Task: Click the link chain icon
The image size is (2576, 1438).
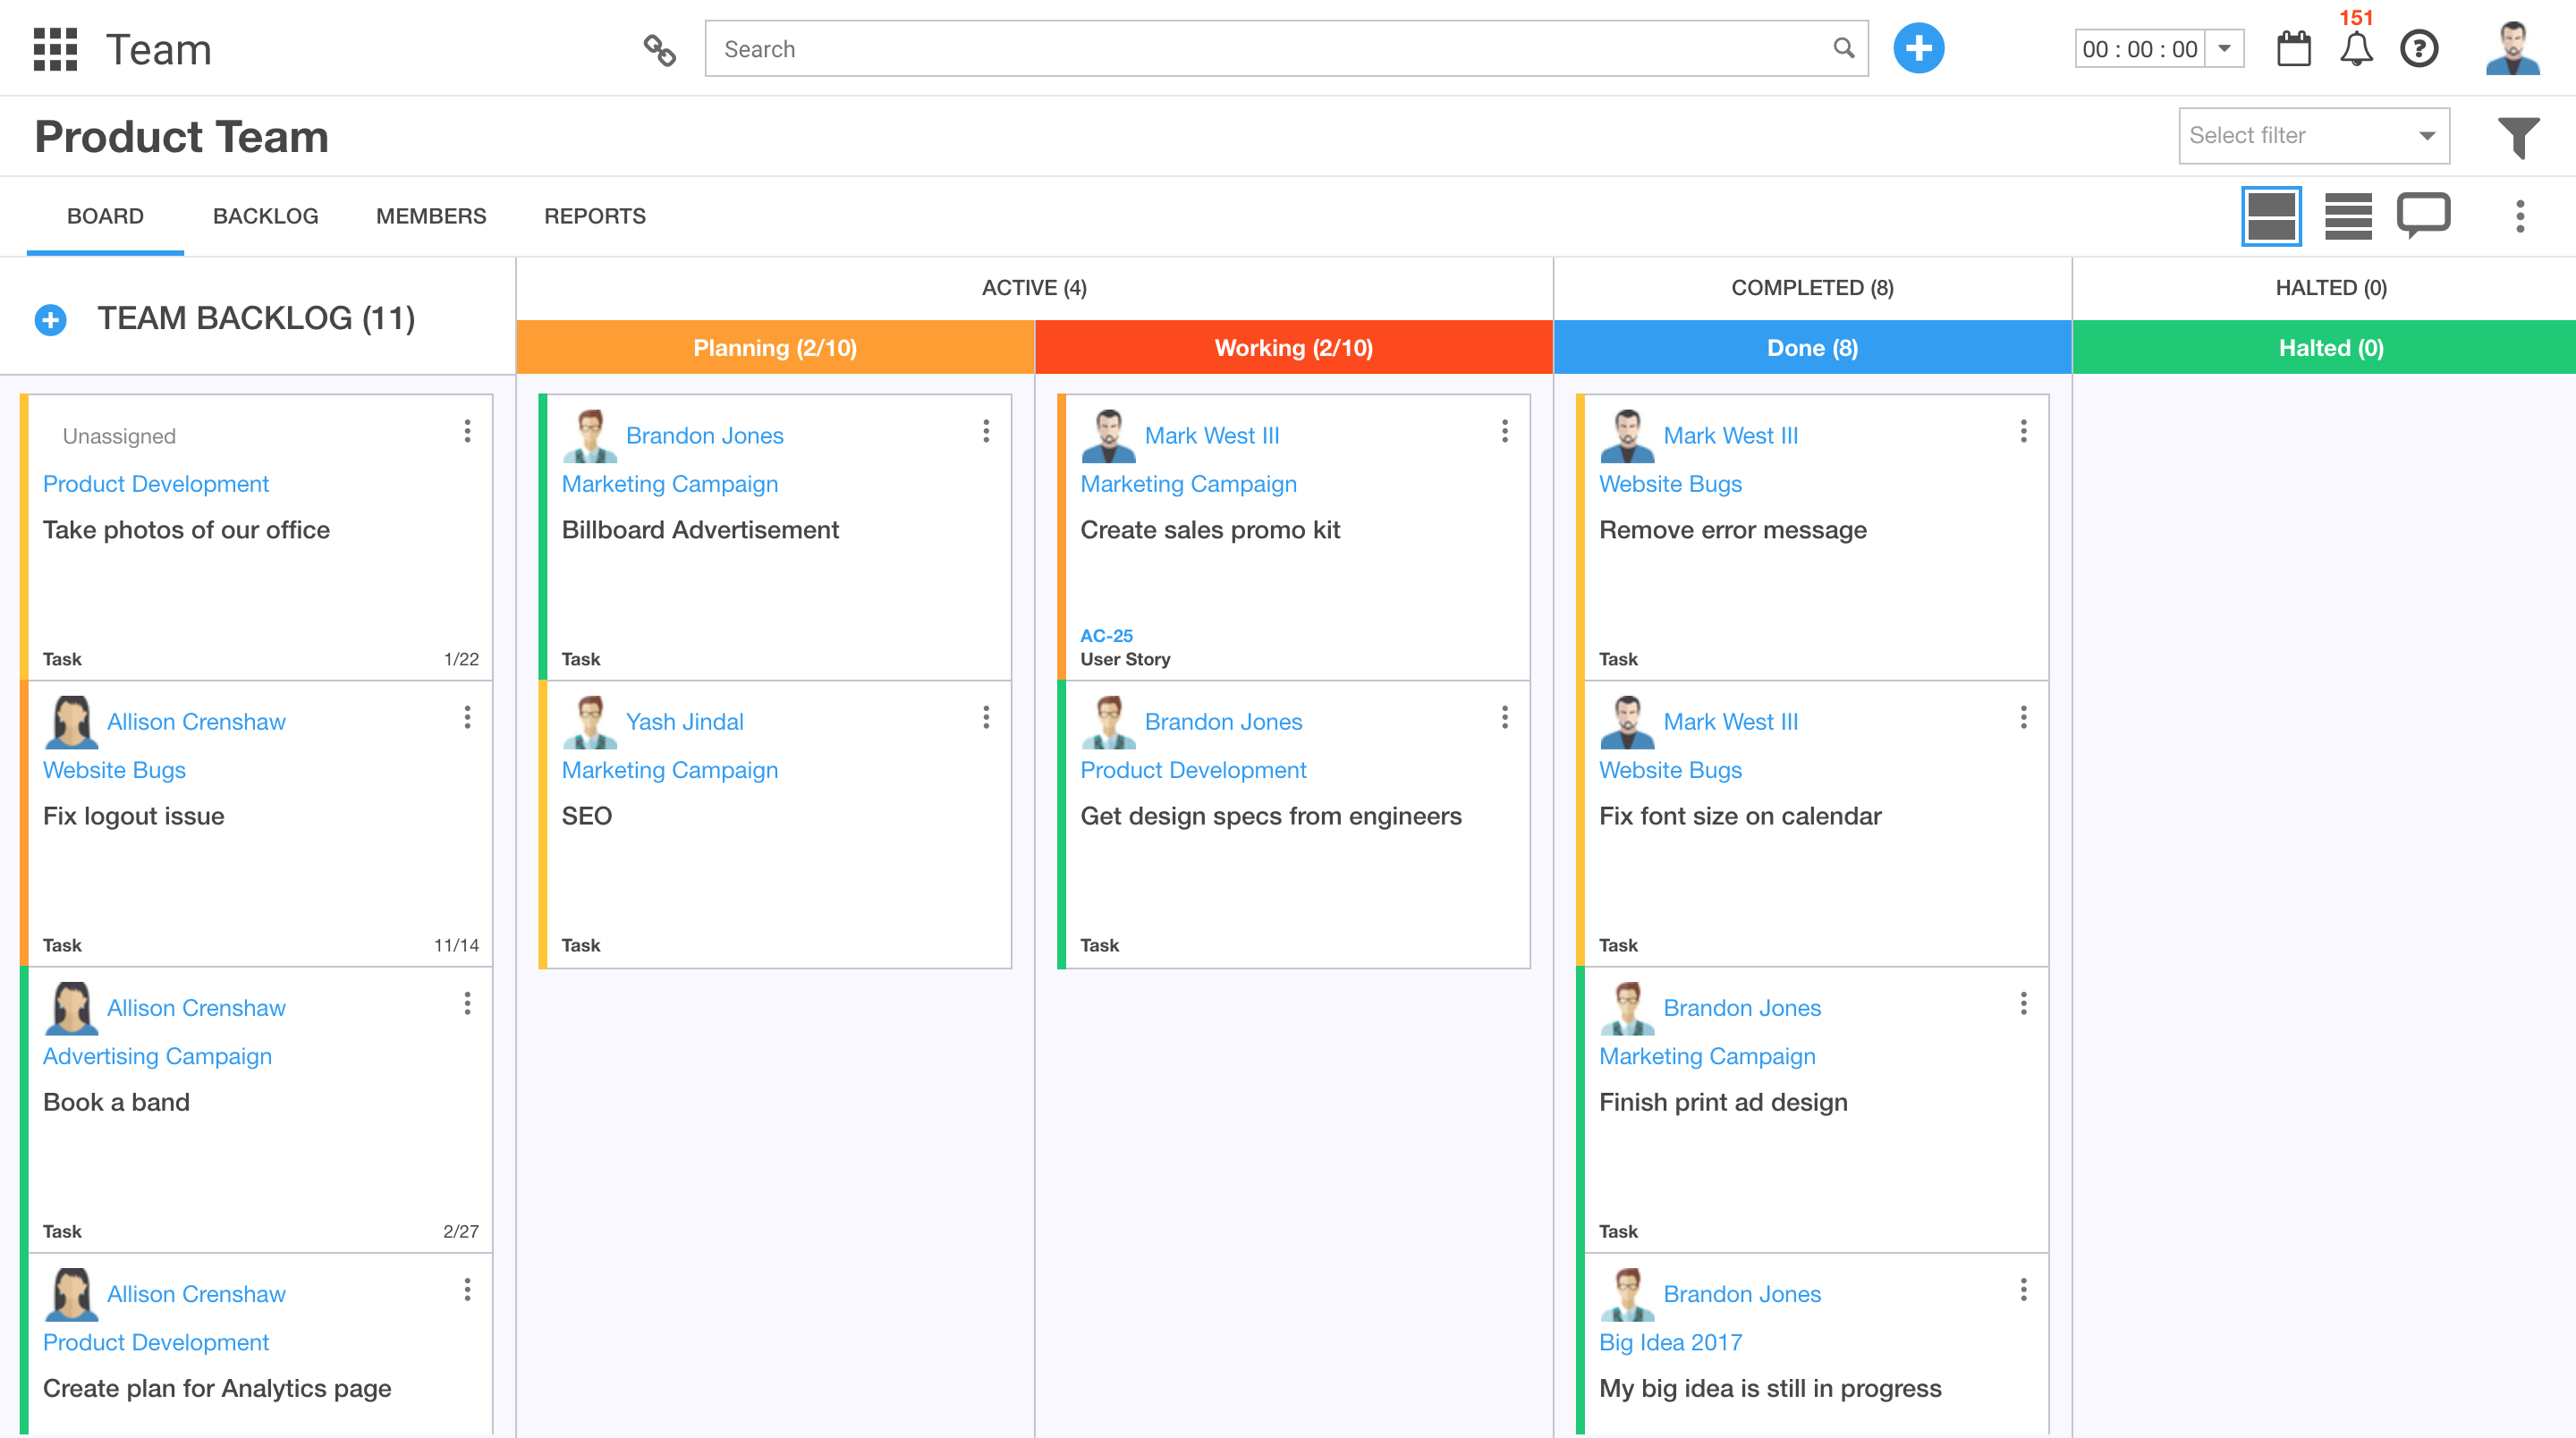Action: [659, 49]
